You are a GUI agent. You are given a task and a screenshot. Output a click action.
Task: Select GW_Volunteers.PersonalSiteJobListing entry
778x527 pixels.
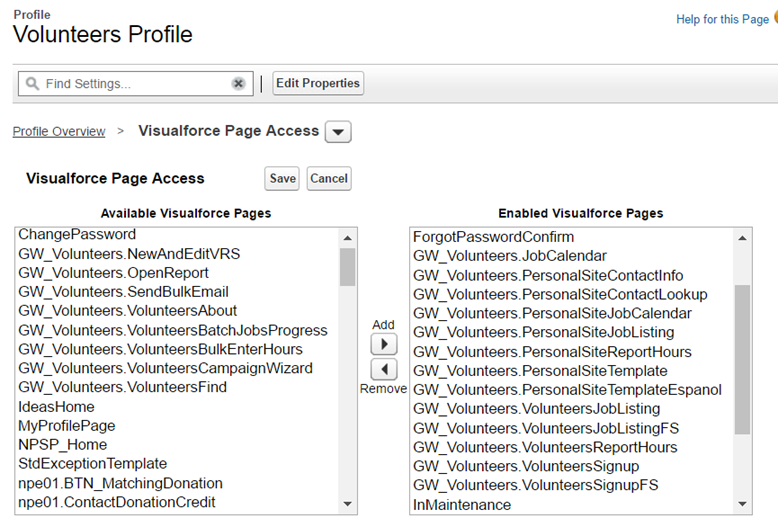(x=573, y=332)
